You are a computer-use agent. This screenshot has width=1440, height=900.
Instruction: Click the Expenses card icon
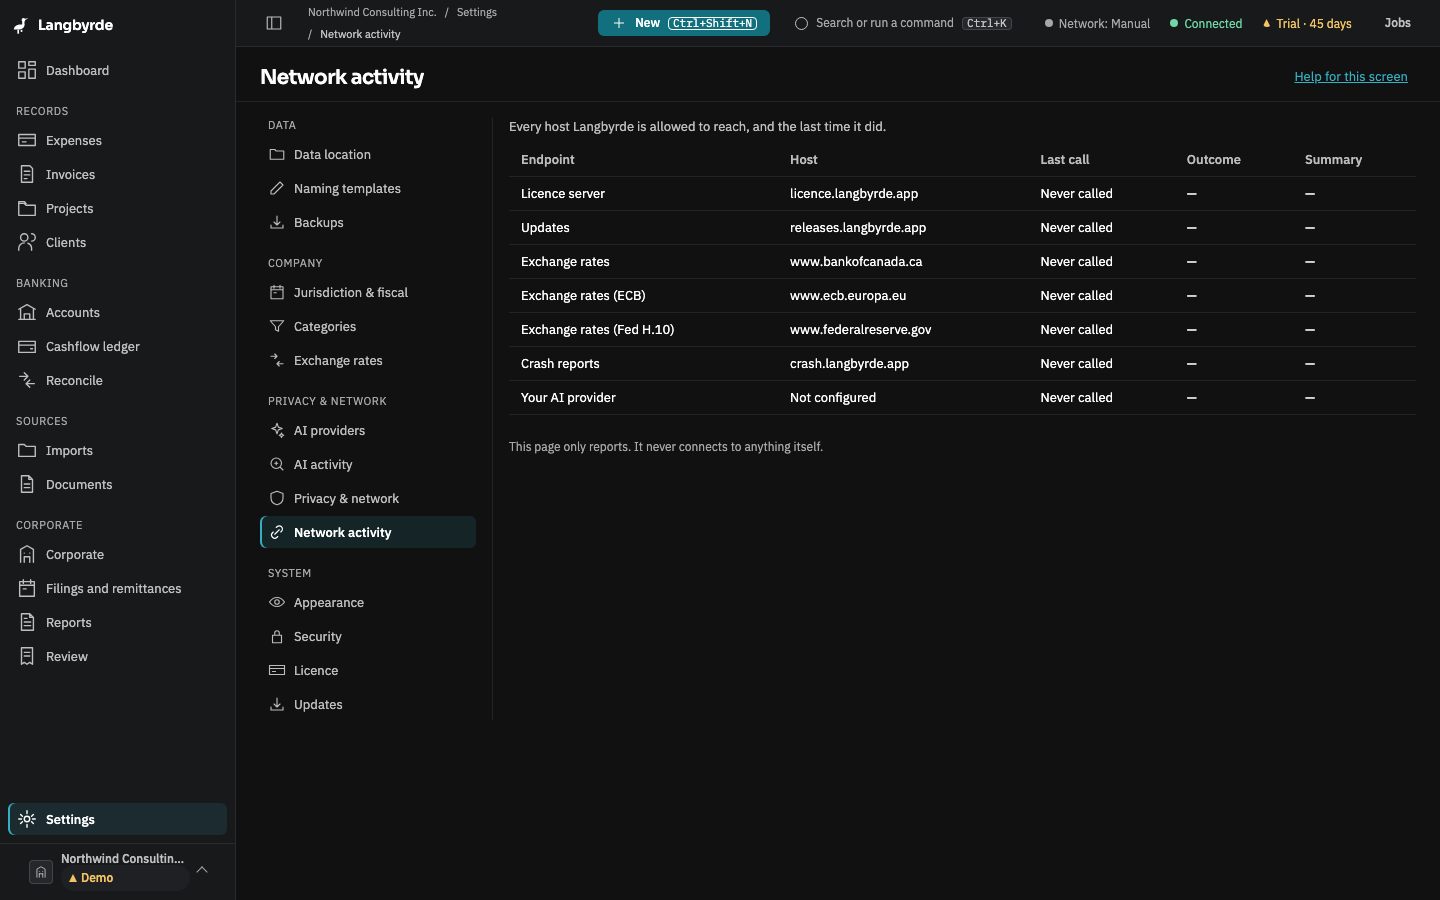tap(27, 140)
